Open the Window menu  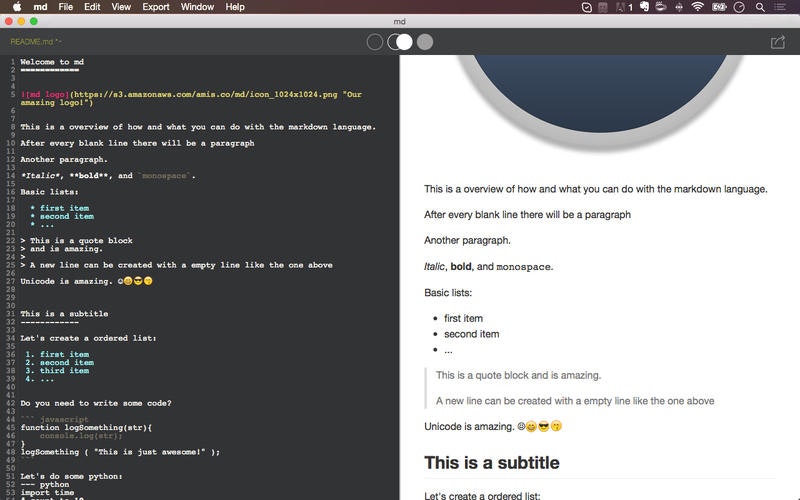pos(197,7)
